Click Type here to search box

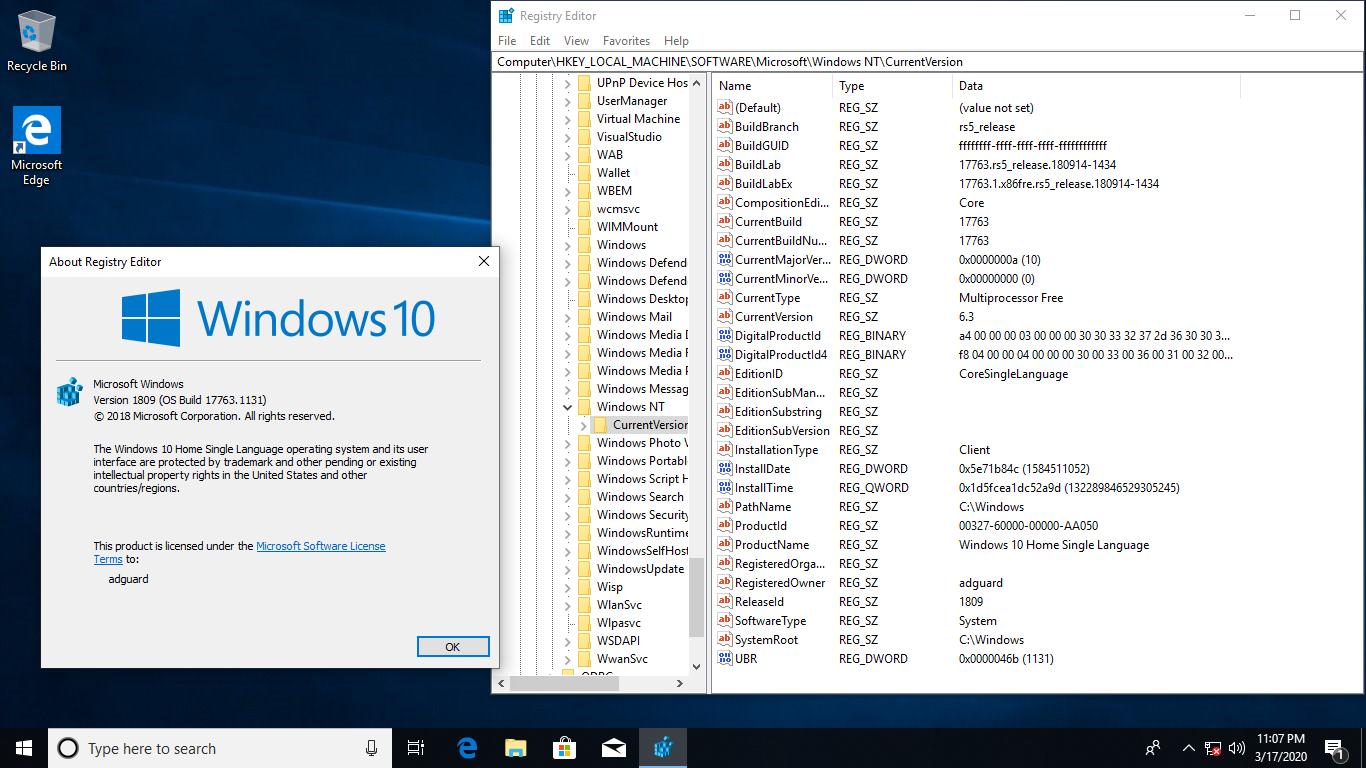[221, 748]
